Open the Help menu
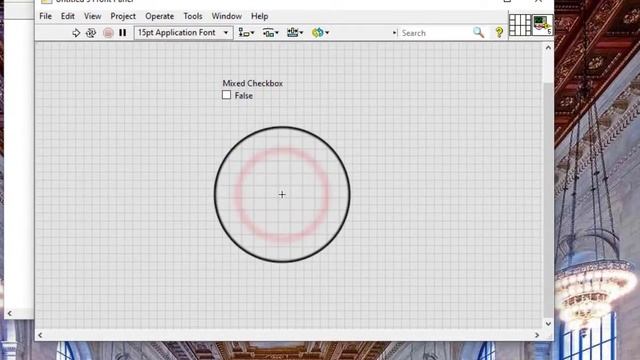 [x=260, y=16]
